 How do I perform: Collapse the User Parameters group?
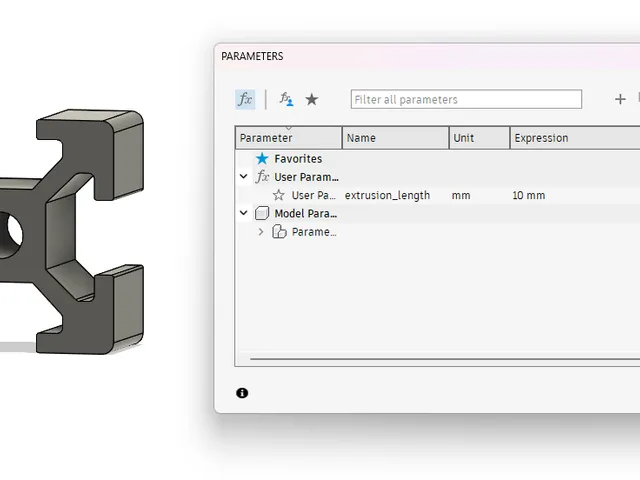coord(244,177)
